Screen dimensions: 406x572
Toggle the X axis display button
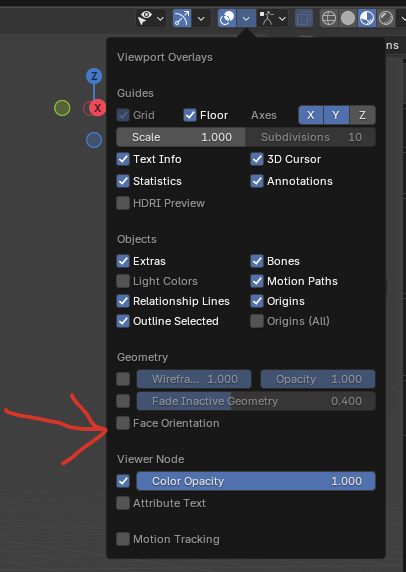(x=311, y=115)
